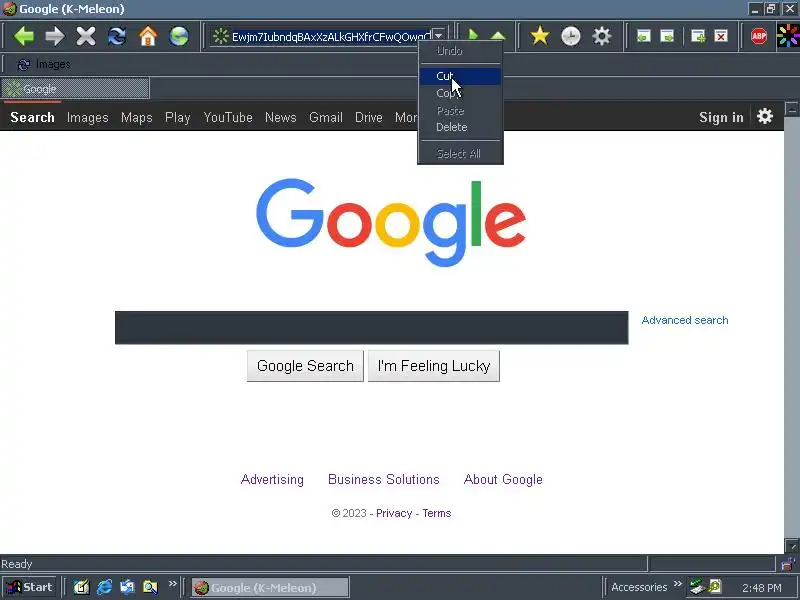The image size is (800, 600).
Task: Go back with the green left arrow
Action: click(x=23, y=36)
